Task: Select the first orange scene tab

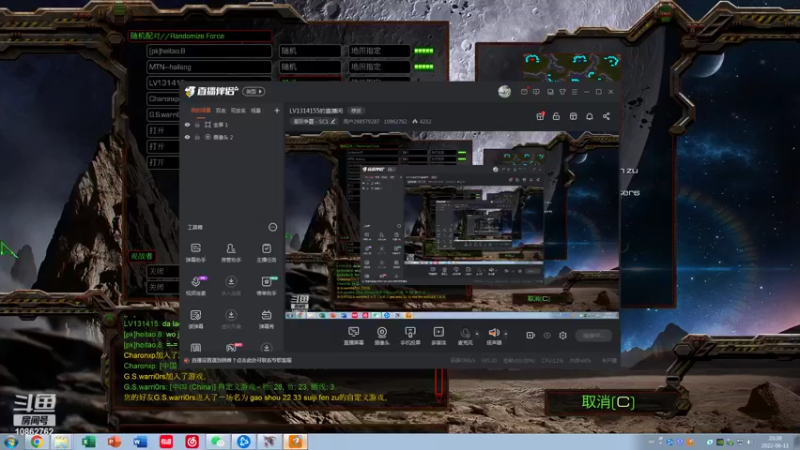Action: (201, 111)
